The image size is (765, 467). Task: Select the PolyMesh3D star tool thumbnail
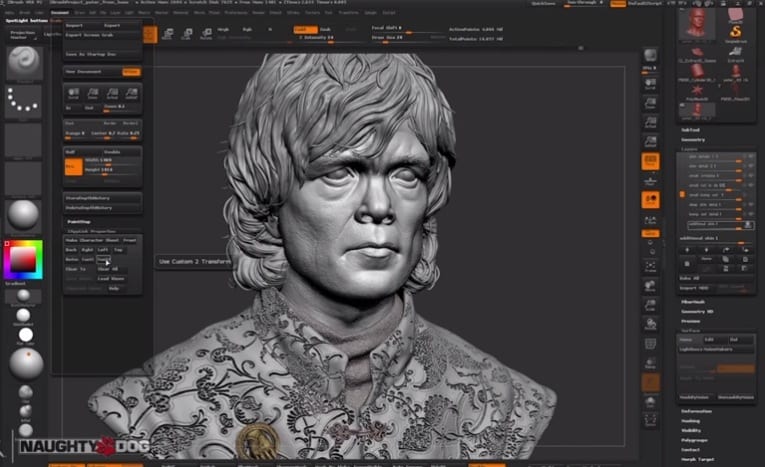pos(697,90)
